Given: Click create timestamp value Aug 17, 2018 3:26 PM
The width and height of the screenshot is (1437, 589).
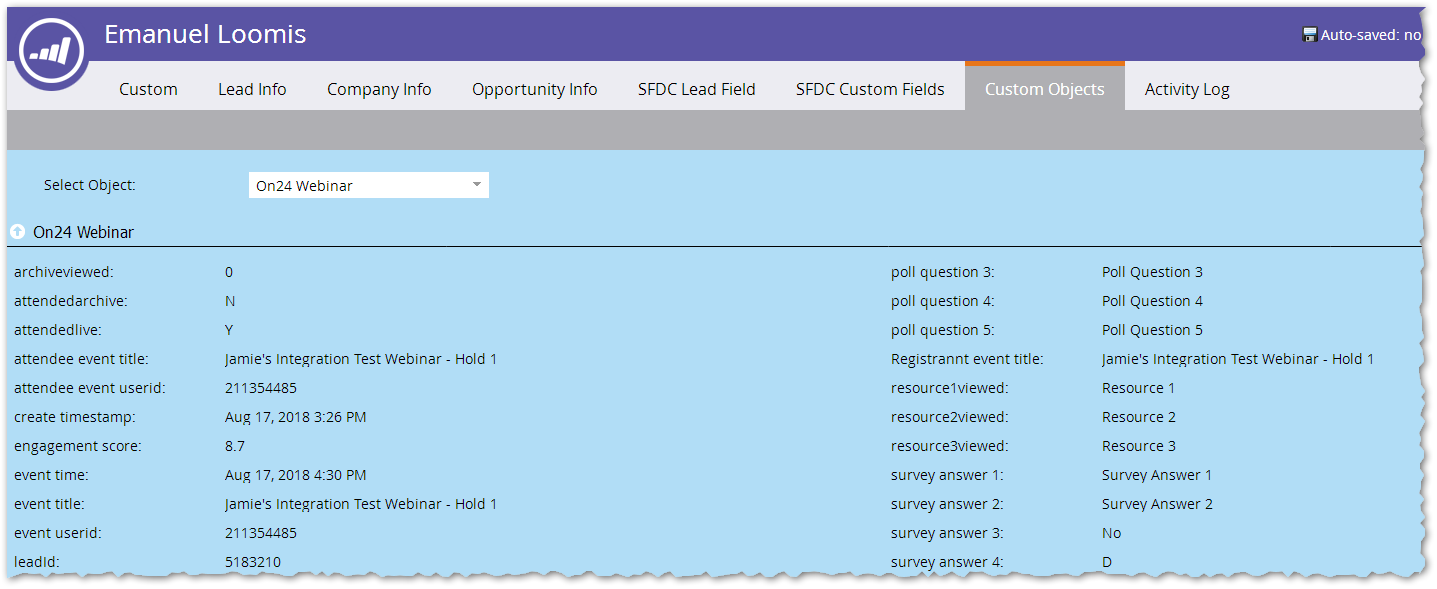Looking at the screenshot, I should (x=295, y=417).
